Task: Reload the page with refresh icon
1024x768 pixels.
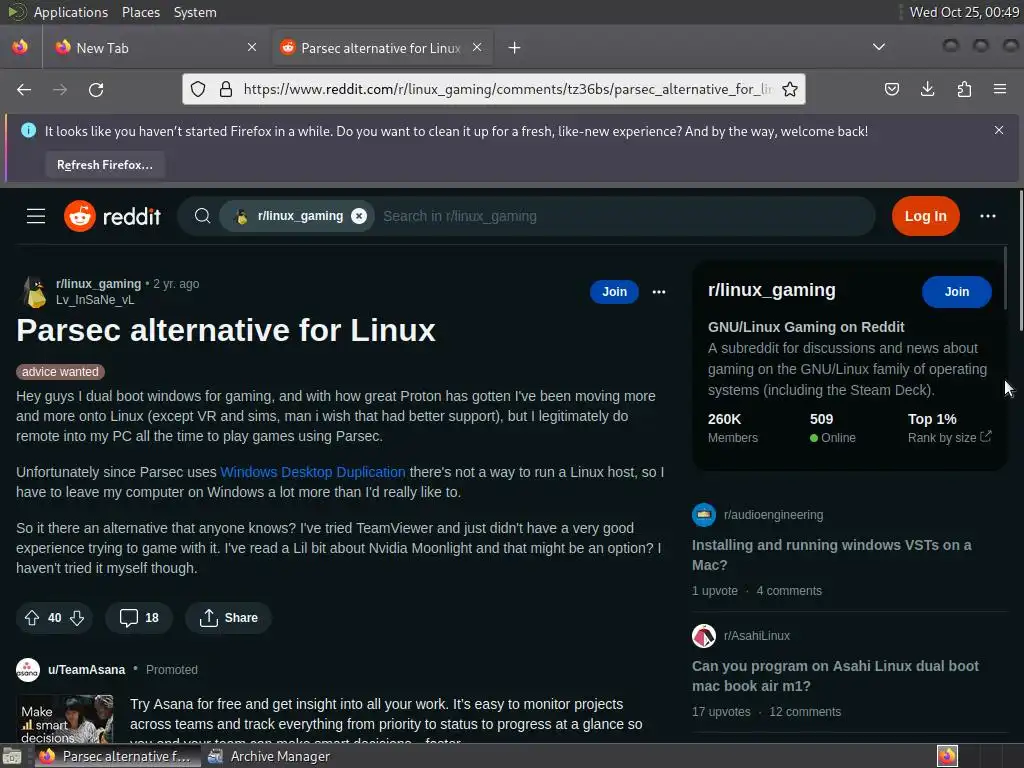Action: pyautogui.click(x=96, y=89)
